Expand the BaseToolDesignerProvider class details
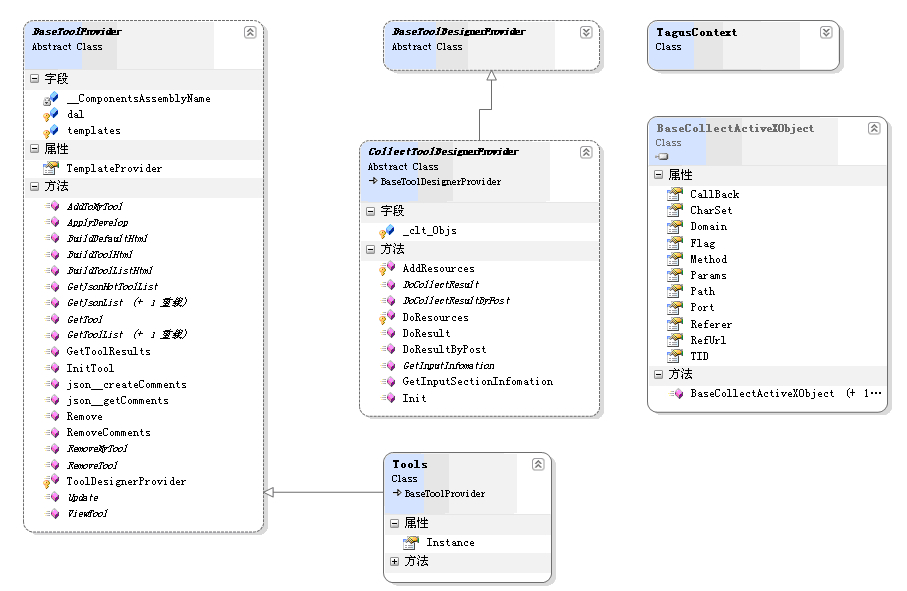The image size is (907, 591). point(586,33)
